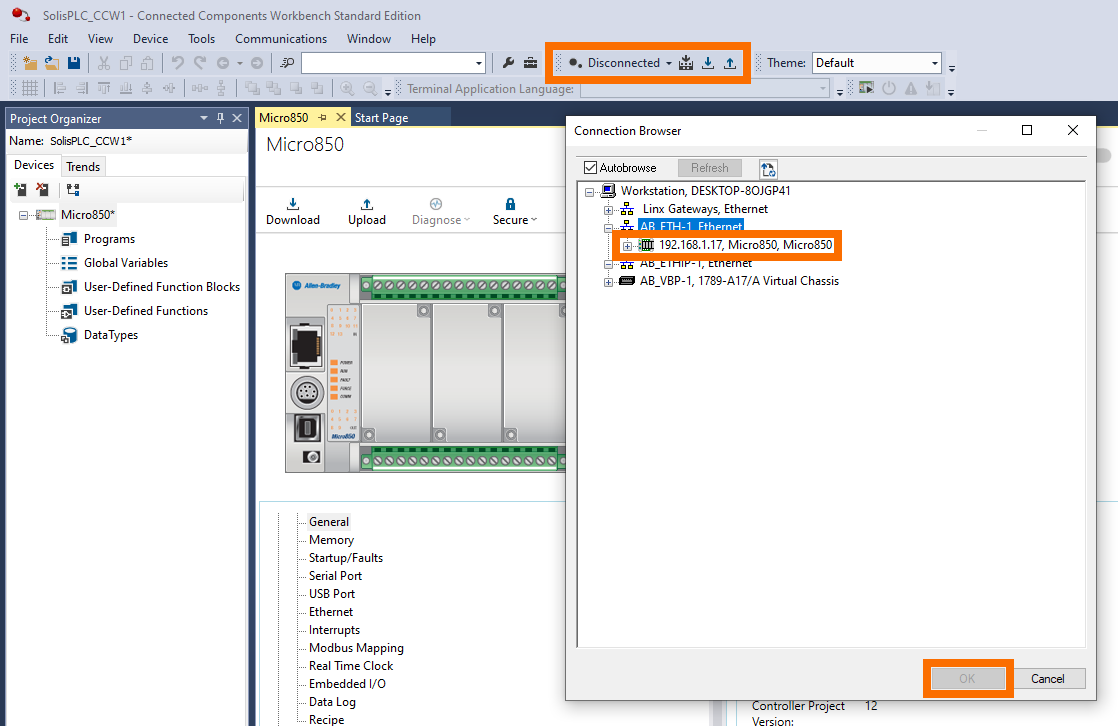This screenshot has height=726, width=1118.
Task: Select User-Defined Function Blocks node
Action: [x=162, y=287]
